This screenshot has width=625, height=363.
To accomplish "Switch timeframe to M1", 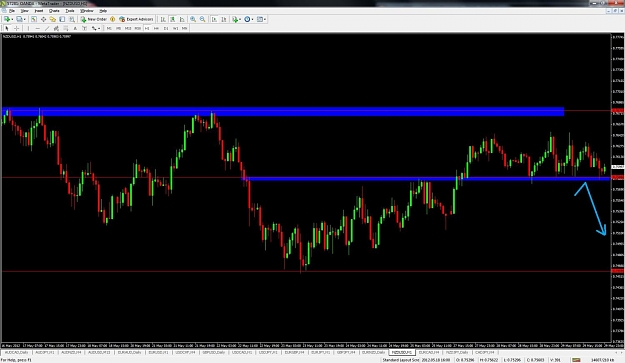I will click(109, 28).
